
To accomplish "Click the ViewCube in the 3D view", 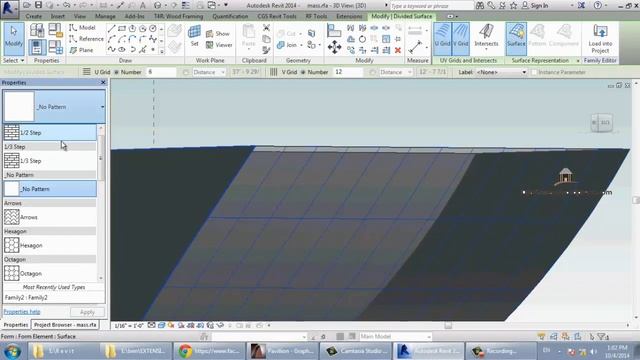I will (601, 122).
